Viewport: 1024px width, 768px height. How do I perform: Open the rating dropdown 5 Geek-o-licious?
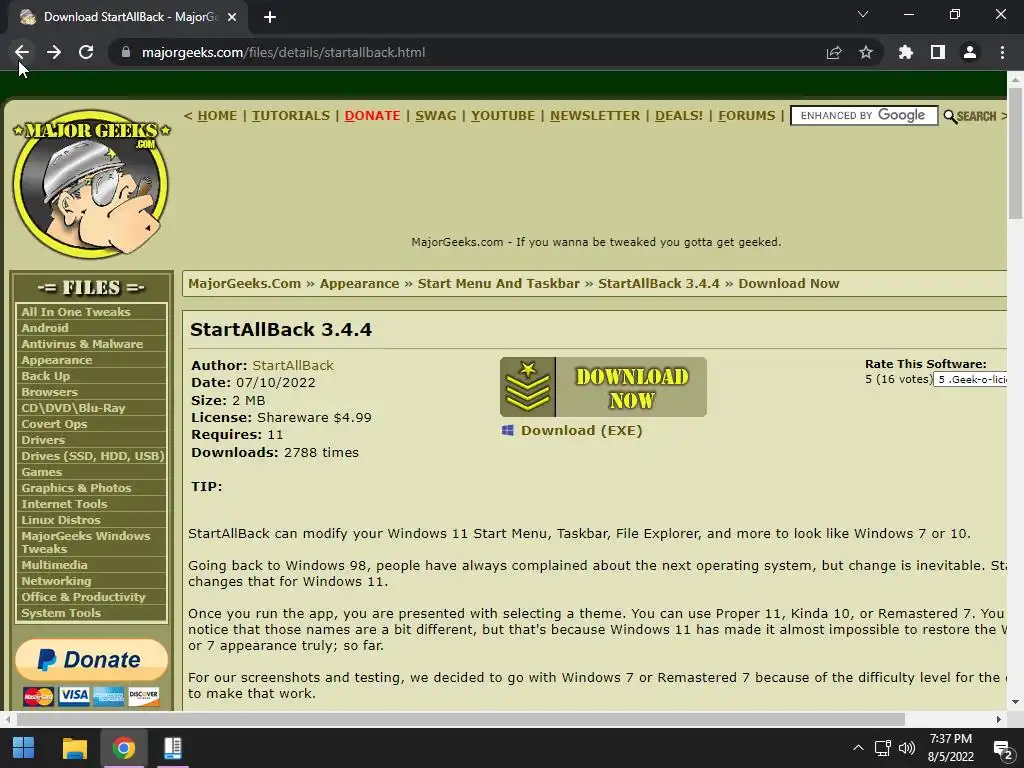tap(970, 379)
